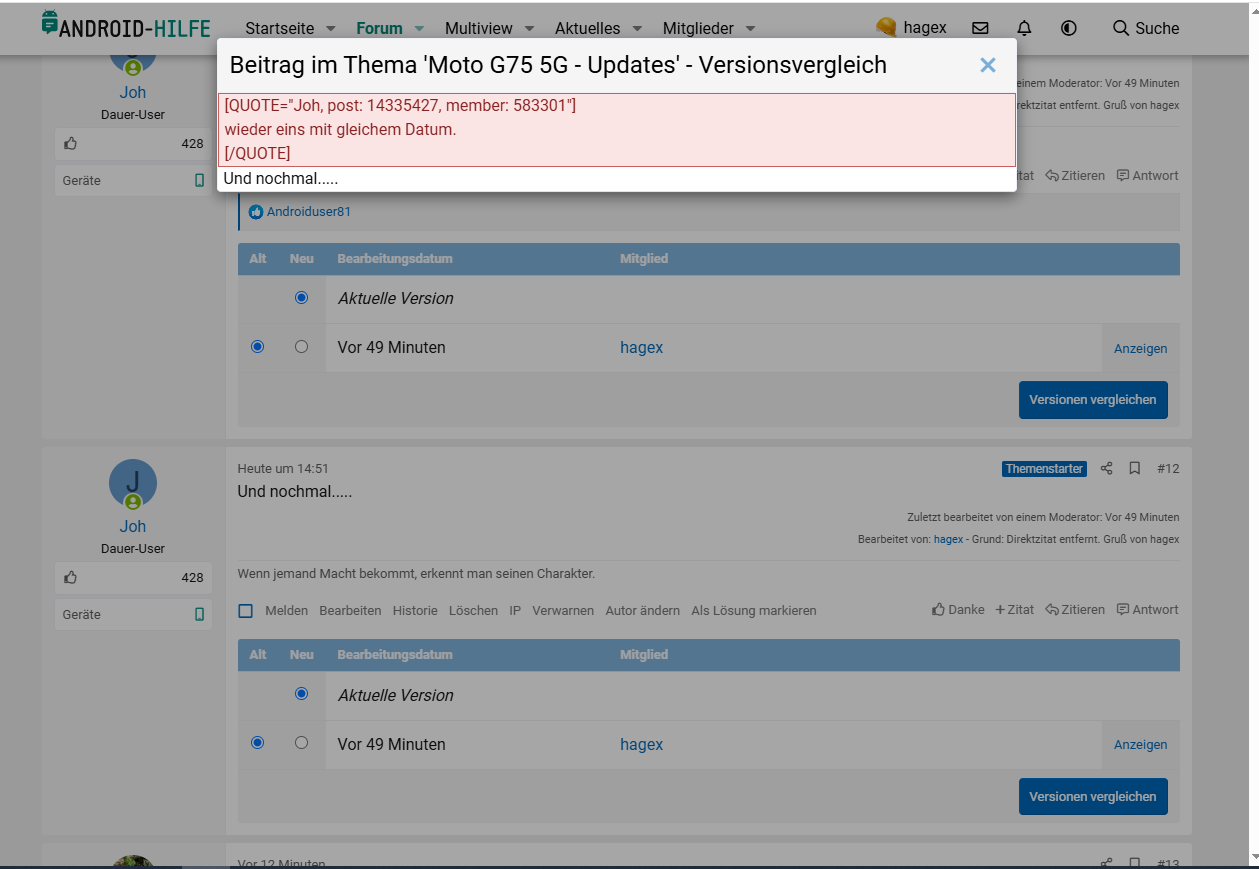Click Danke thumbs-up on post #12
The height and width of the screenshot is (869, 1259).
pos(958,610)
